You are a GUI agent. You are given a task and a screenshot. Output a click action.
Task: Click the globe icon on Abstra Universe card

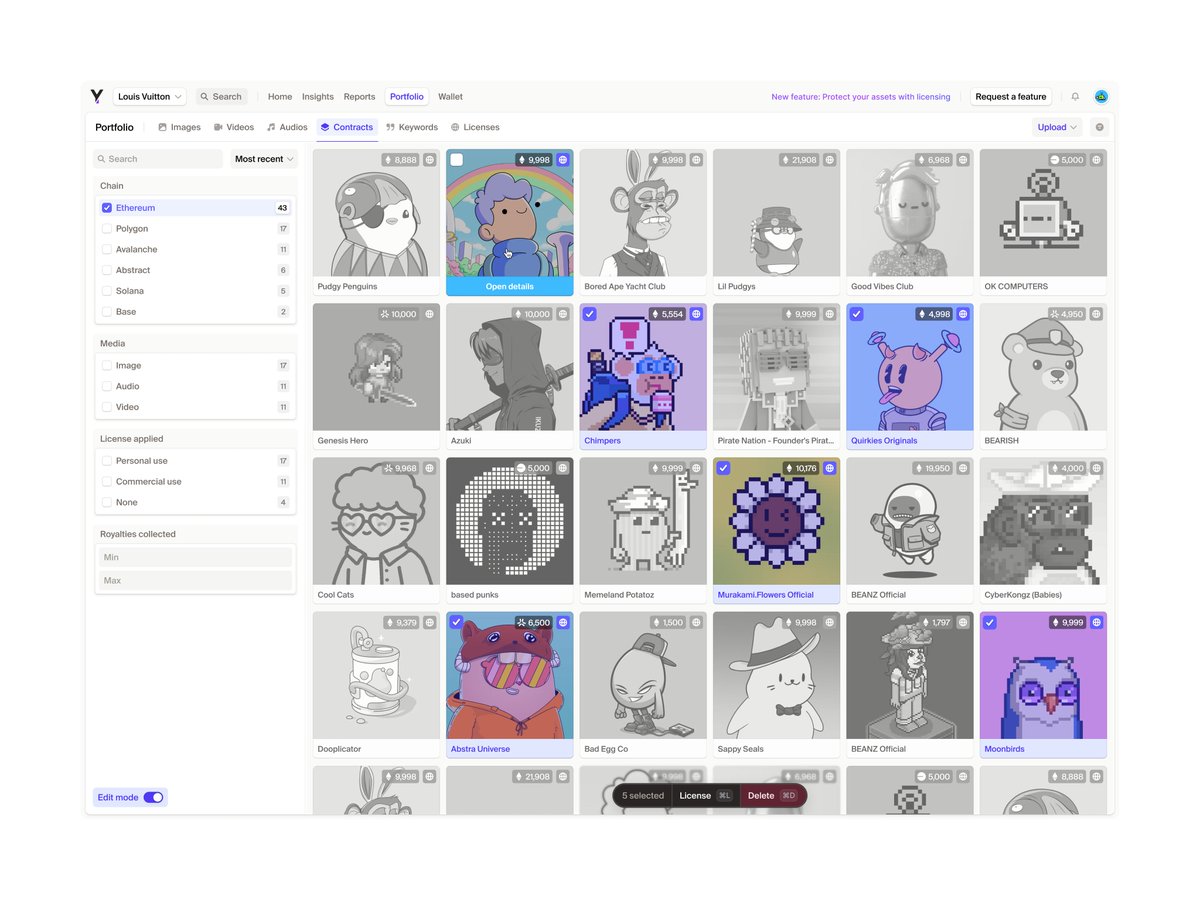point(563,622)
